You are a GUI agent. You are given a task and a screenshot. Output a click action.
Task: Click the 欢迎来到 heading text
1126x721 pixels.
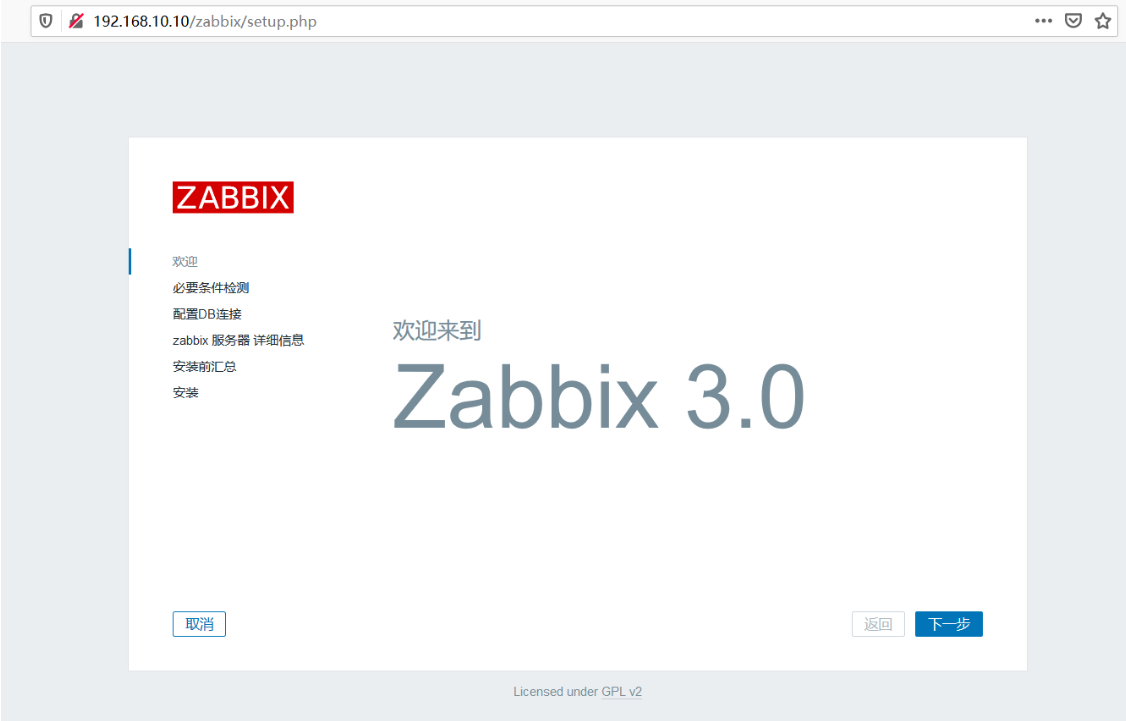point(437,330)
